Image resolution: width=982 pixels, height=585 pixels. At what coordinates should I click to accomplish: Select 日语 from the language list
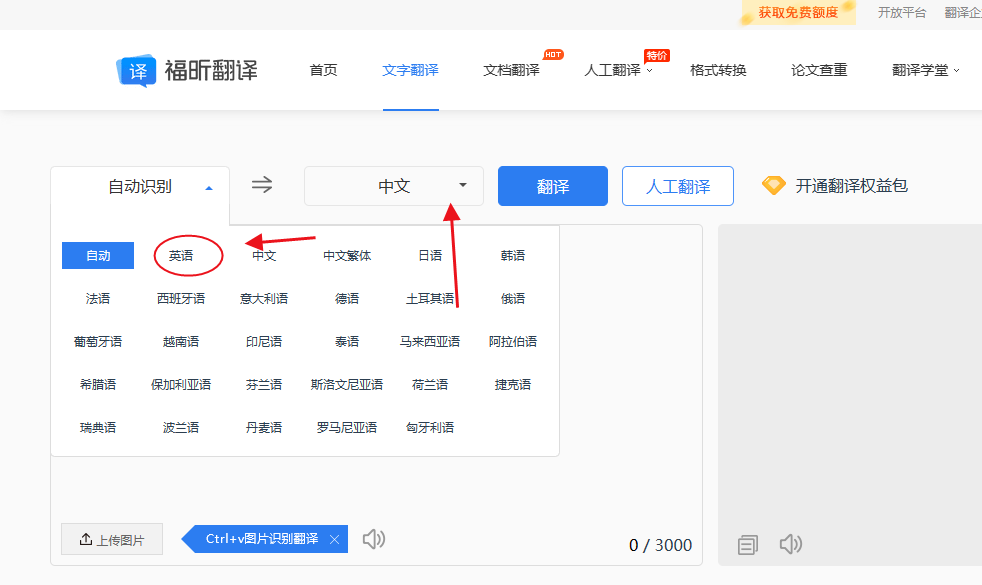pyautogui.click(x=429, y=255)
